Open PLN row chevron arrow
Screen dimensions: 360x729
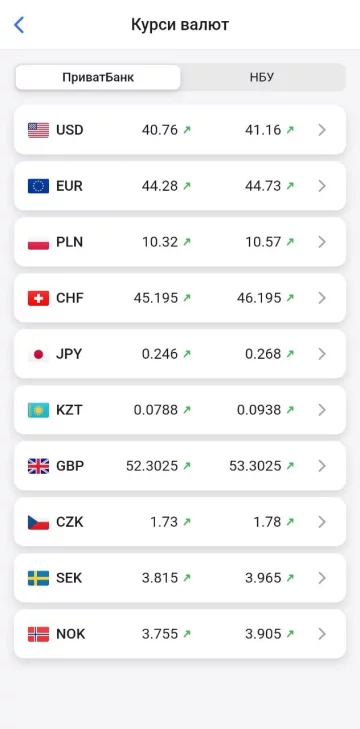point(322,242)
